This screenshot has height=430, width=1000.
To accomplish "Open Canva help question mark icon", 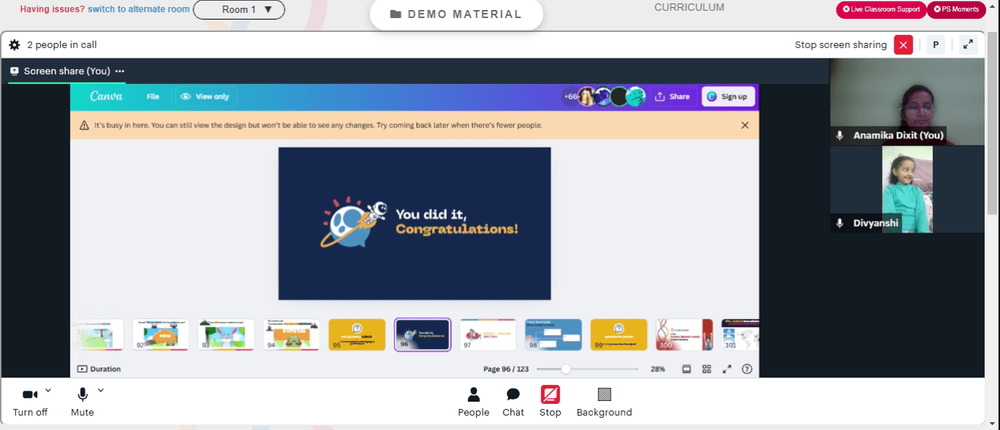I will click(x=747, y=369).
